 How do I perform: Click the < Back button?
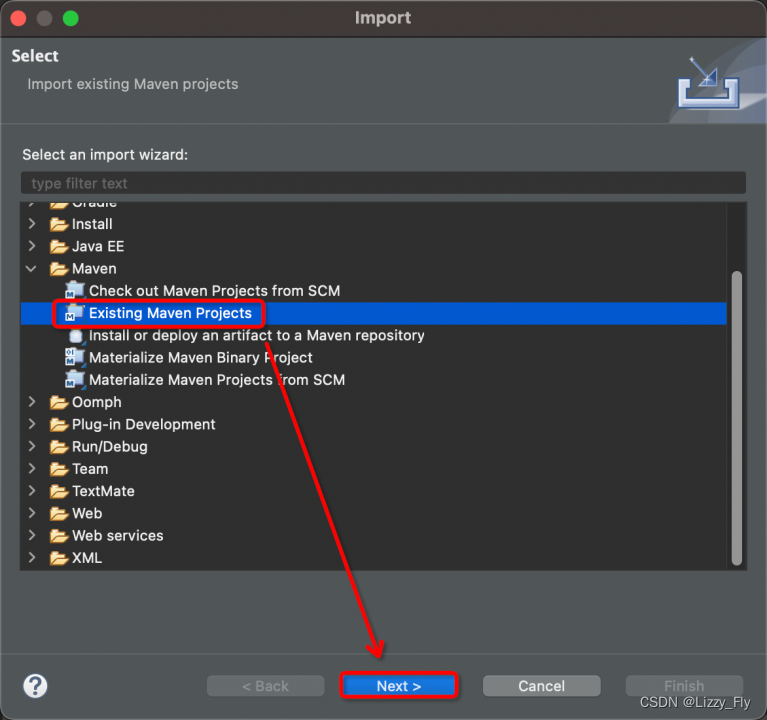(x=266, y=686)
